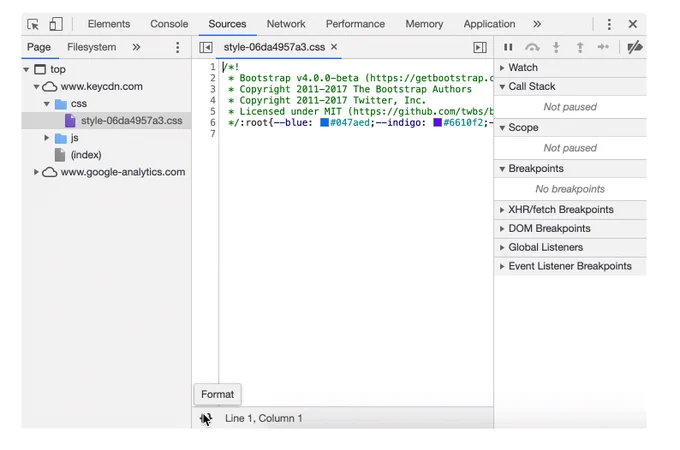Expand the js folder arrow
This screenshot has height=450, width=680.
pos(46,138)
